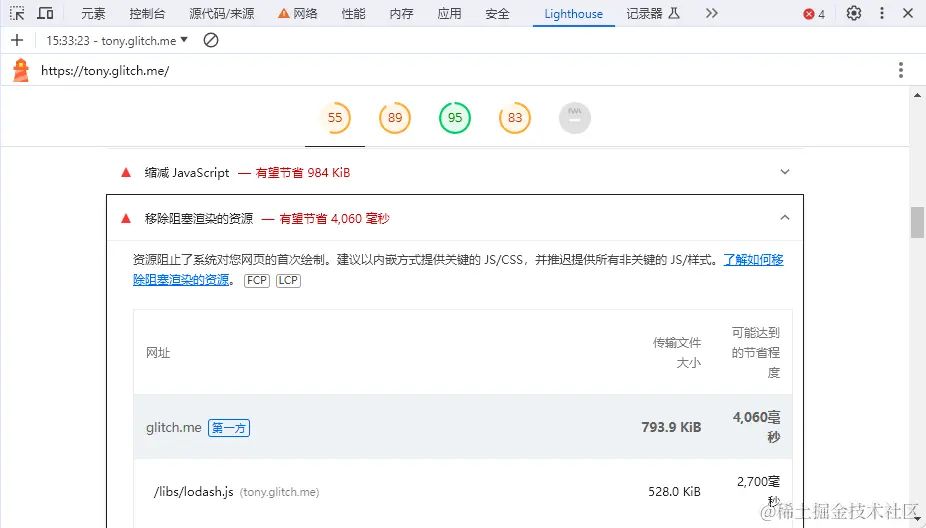Viewport: 926px width, 528px height.
Task: Click the LCP metric tag
Action: click(288, 280)
